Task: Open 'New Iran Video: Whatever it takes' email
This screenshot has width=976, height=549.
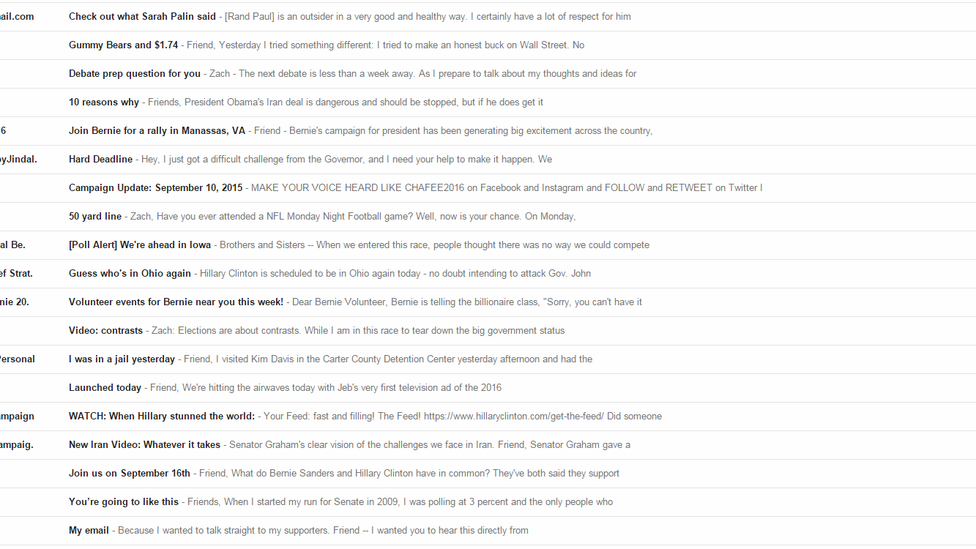Action: pos(488,445)
